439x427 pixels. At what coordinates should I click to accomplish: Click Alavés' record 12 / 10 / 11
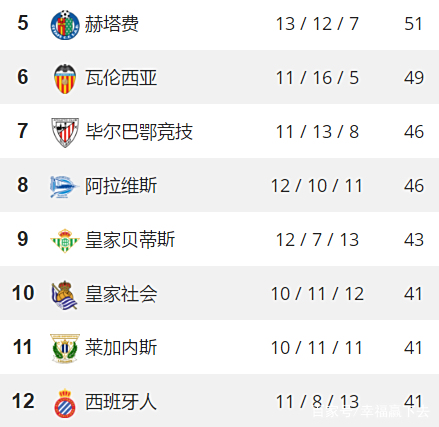coord(317,186)
